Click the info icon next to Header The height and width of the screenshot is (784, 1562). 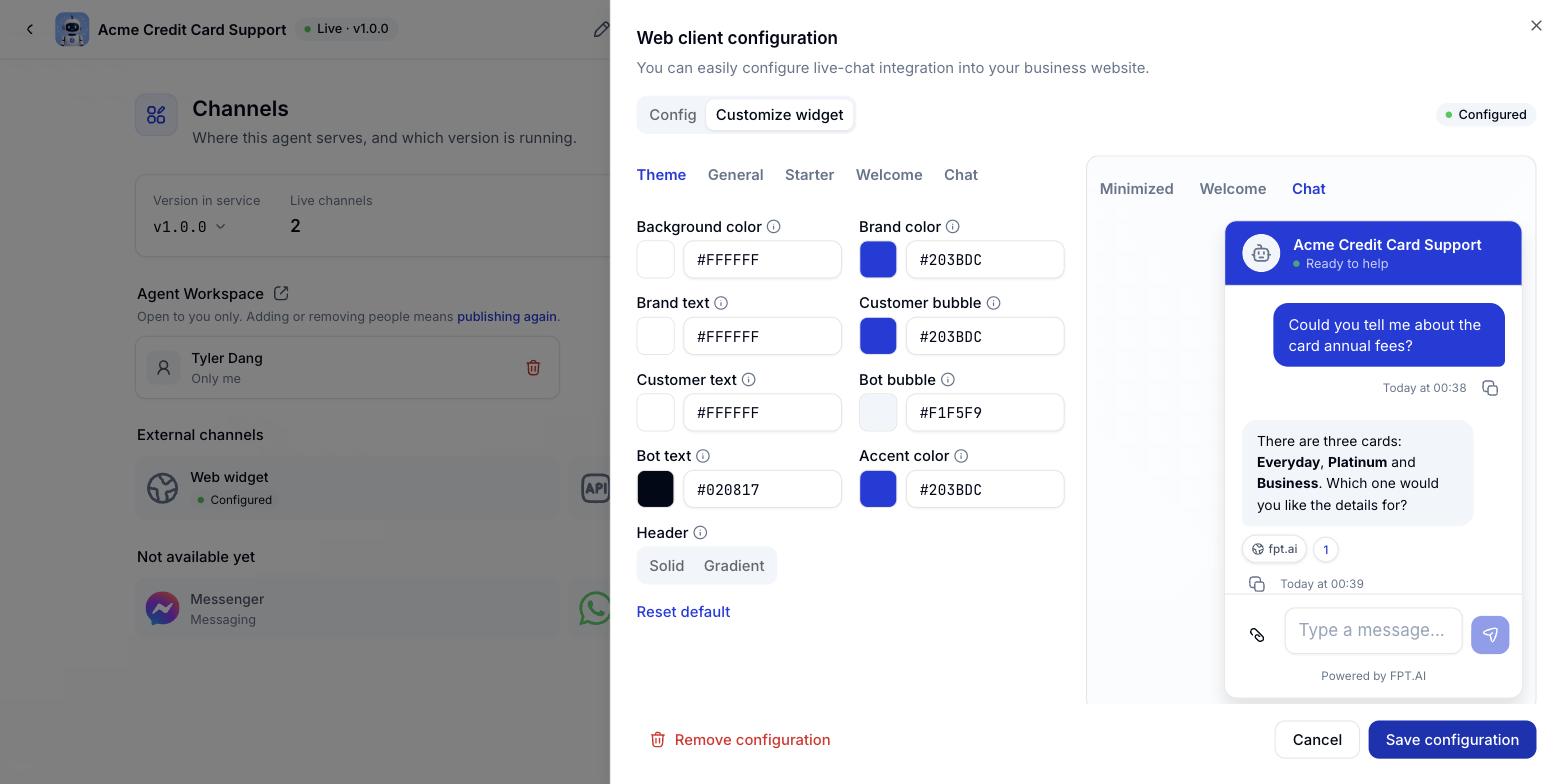pyautogui.click(x=700, y=533)
